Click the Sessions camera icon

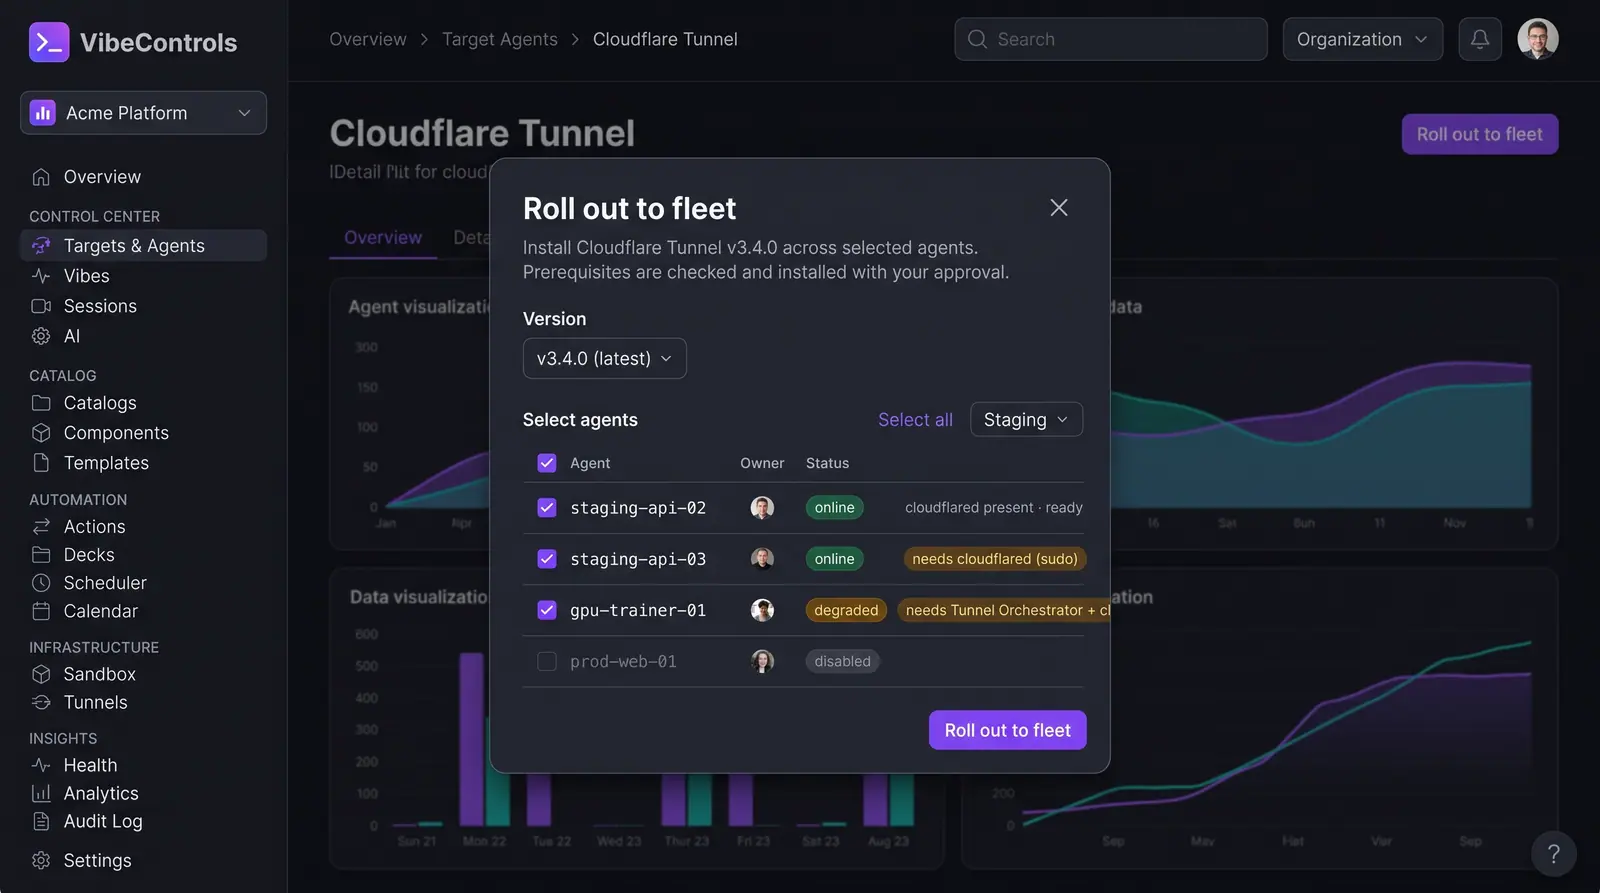click(41, 306)
